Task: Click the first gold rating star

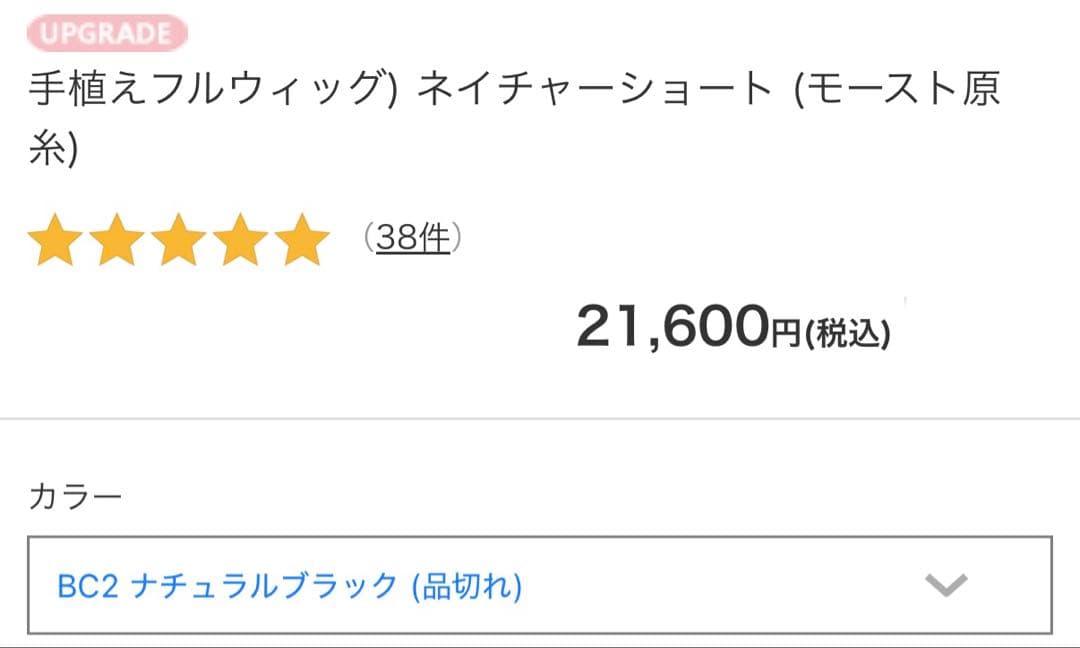Action: pos(57,239)
